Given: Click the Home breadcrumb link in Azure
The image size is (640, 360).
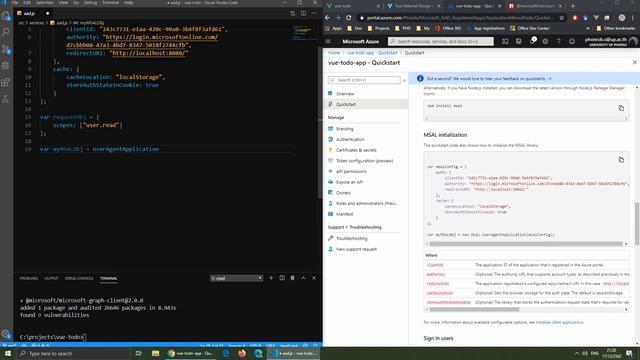Looking at the screenshot, I should [333, 53].
